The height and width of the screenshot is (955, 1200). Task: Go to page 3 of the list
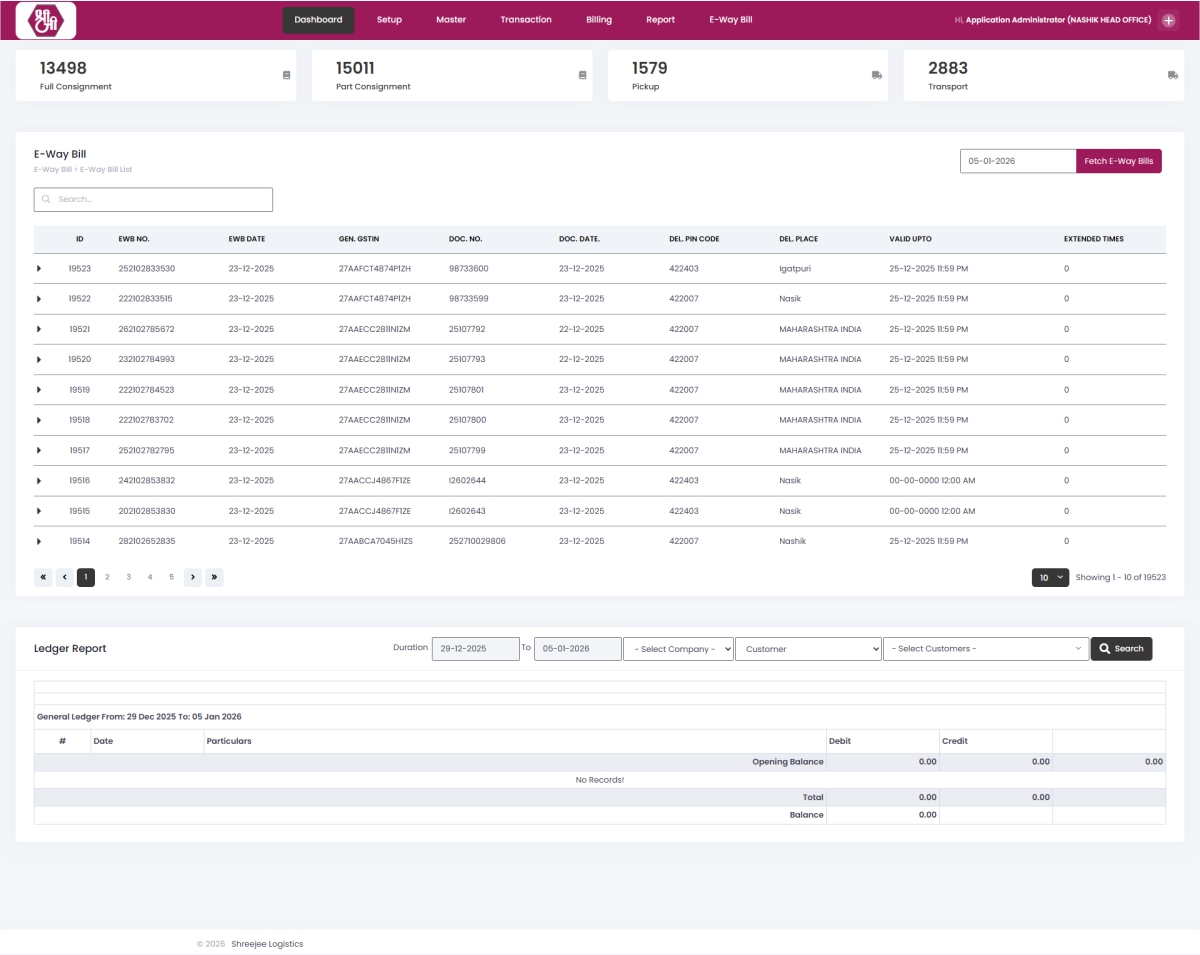tap(129, 577)
